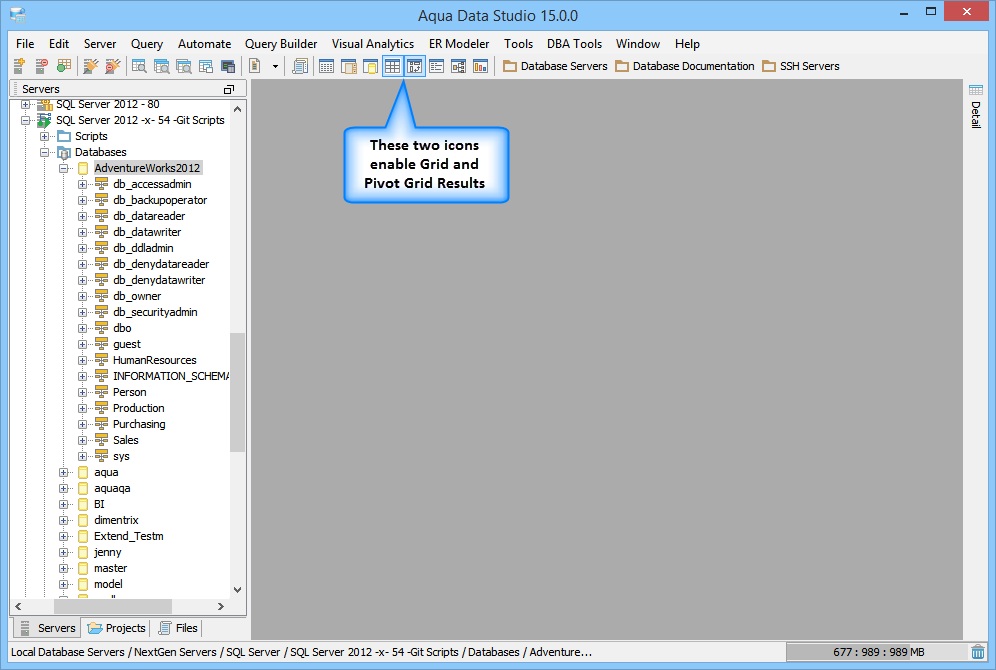Open the Detail side panel
This screenshot has width=996, height=670.
click(976, 105)
